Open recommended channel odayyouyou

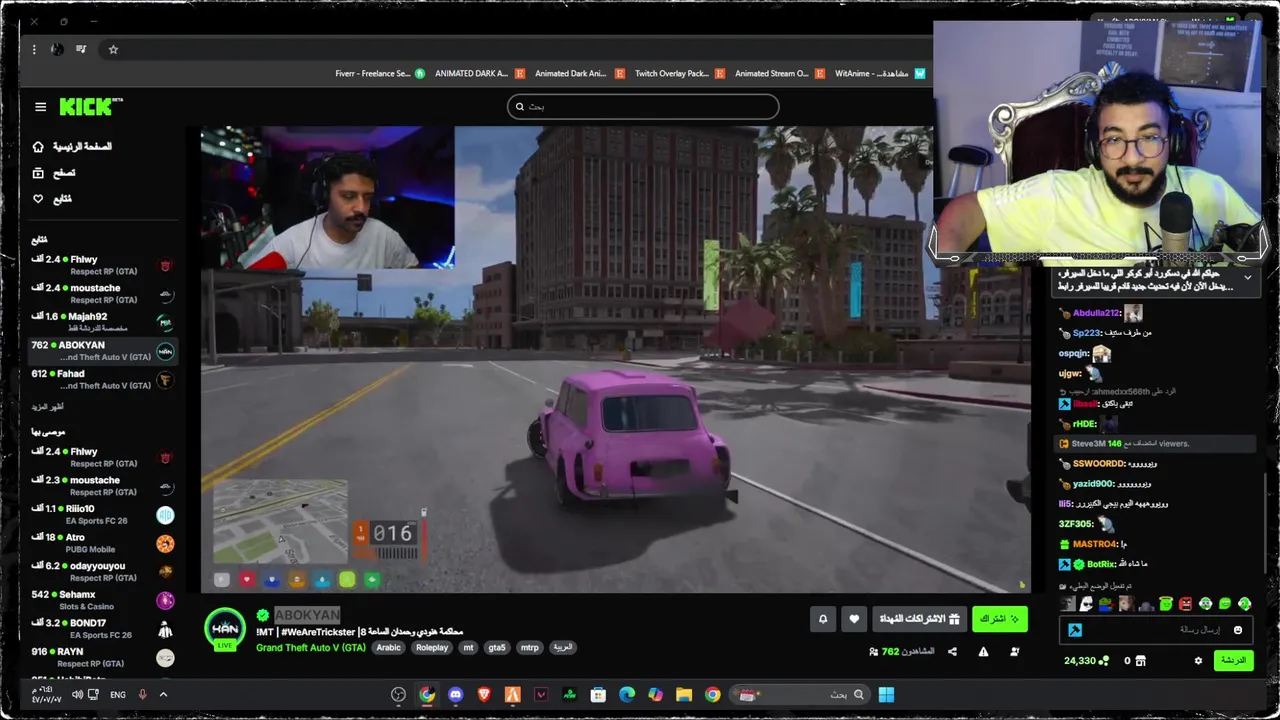click(103, 571)
